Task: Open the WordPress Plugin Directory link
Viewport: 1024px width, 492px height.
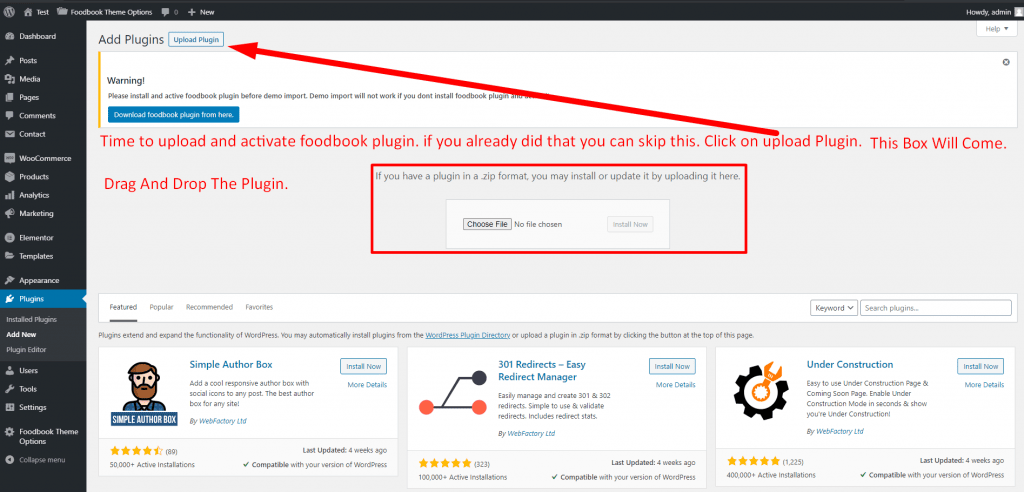Action: 468,335
